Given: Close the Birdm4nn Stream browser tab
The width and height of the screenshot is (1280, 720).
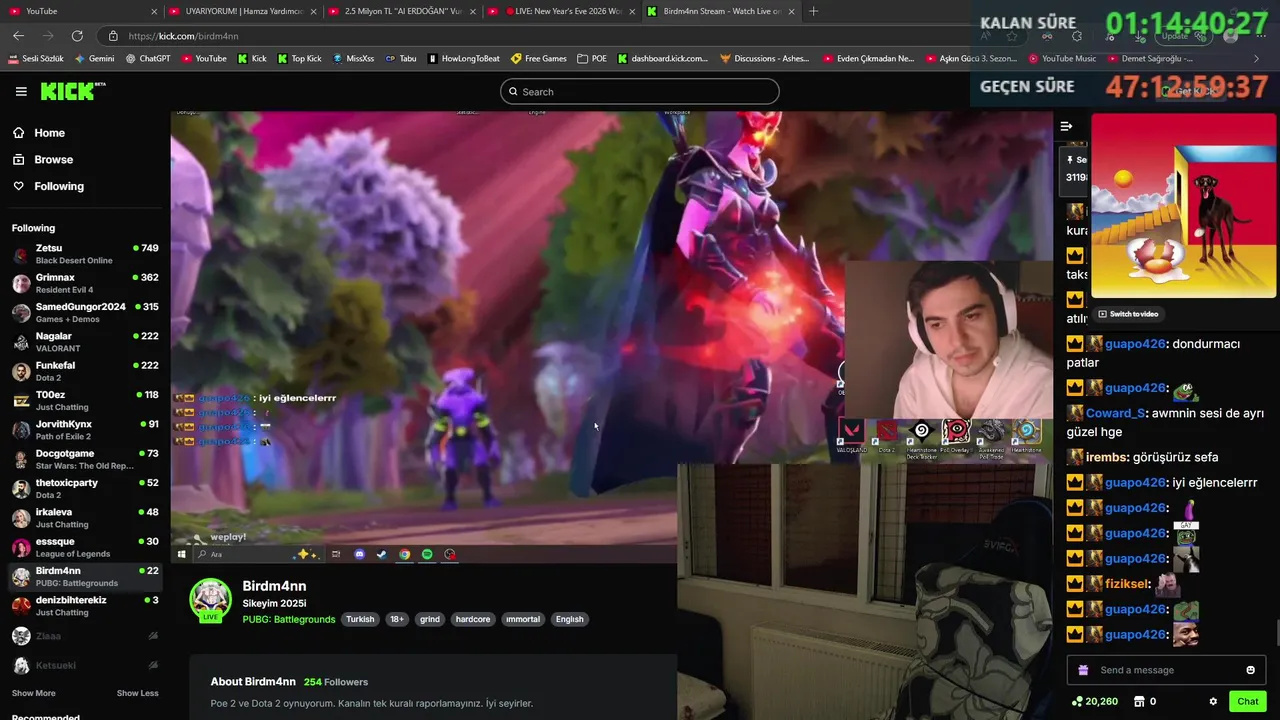Looking at the screenshot, I should (x=792, y=11).
